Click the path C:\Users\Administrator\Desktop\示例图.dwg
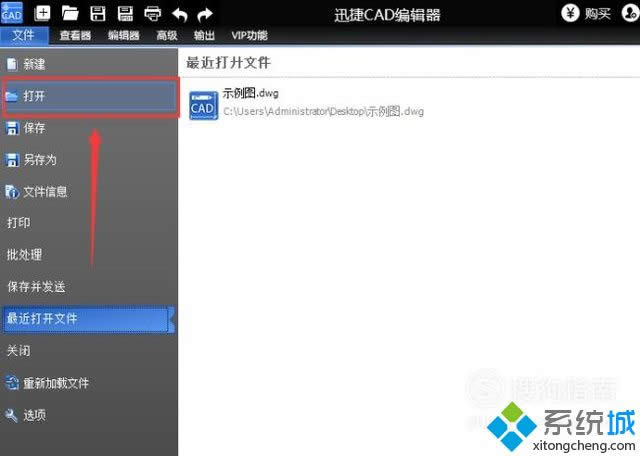640x456 pixels. [x=323, y=111]
